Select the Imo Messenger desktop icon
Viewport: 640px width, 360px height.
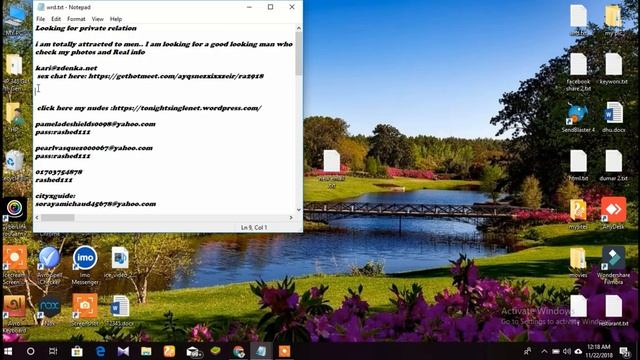coord(85,265)
